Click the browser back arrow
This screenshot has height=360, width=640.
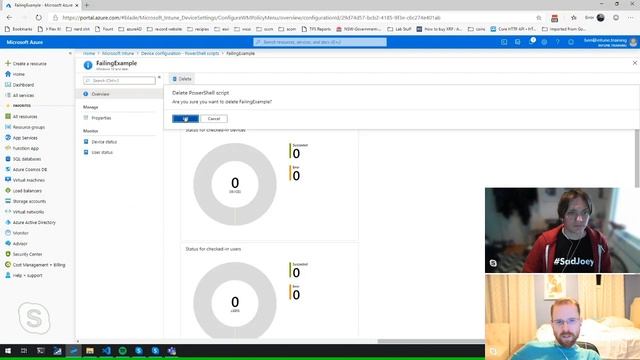[x=9, y=18]
